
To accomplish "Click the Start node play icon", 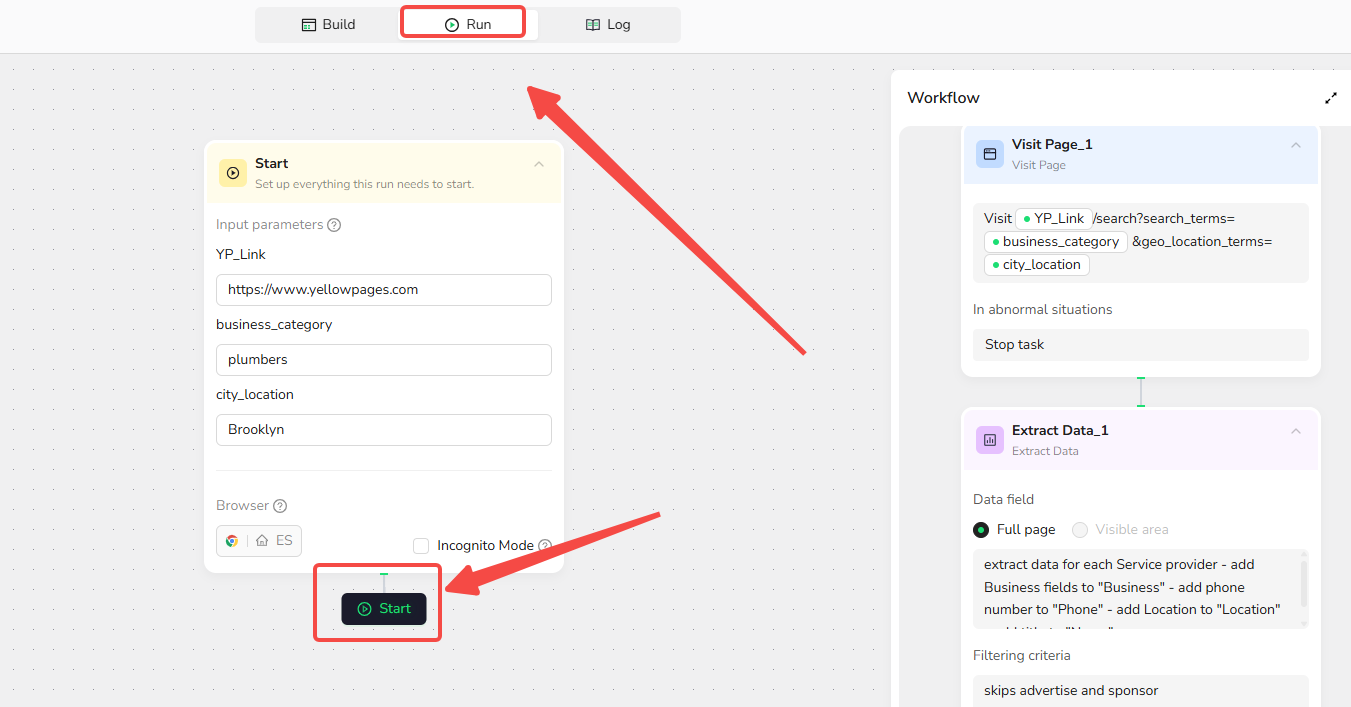I will [233, 173].
